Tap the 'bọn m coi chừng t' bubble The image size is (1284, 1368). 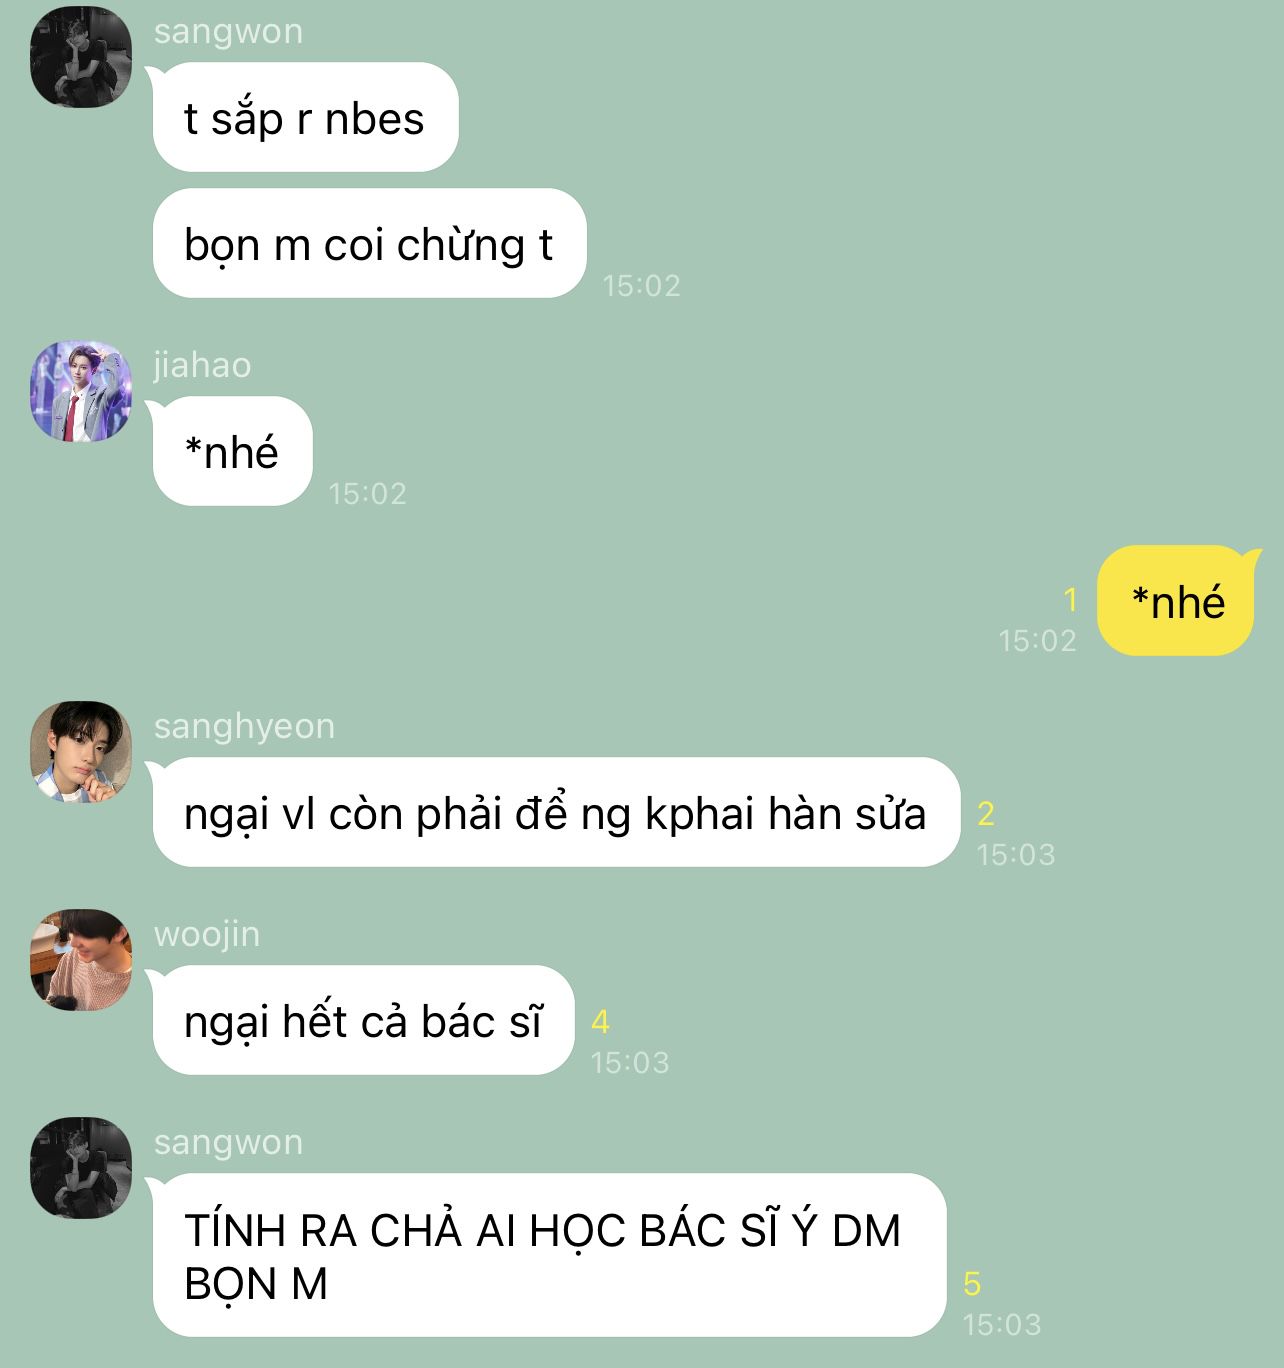369,243
